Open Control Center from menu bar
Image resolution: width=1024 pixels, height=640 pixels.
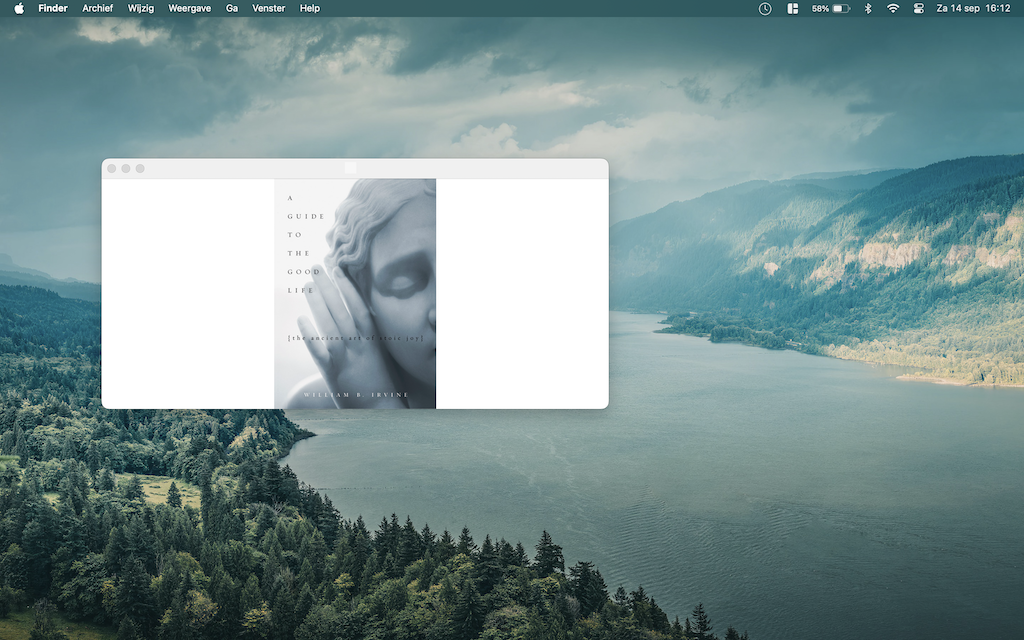[918, 8]
